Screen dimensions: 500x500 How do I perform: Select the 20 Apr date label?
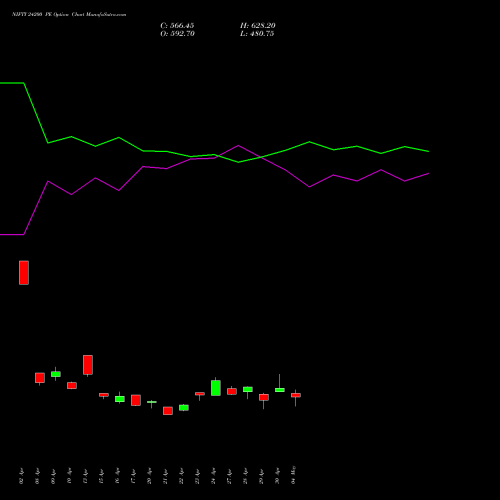click(150, 477)
